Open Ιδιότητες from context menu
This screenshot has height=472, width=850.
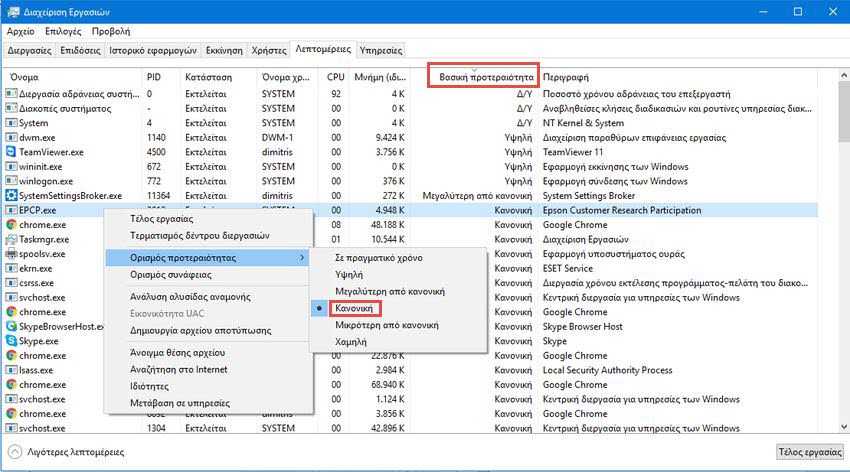[x=149, y=386]
